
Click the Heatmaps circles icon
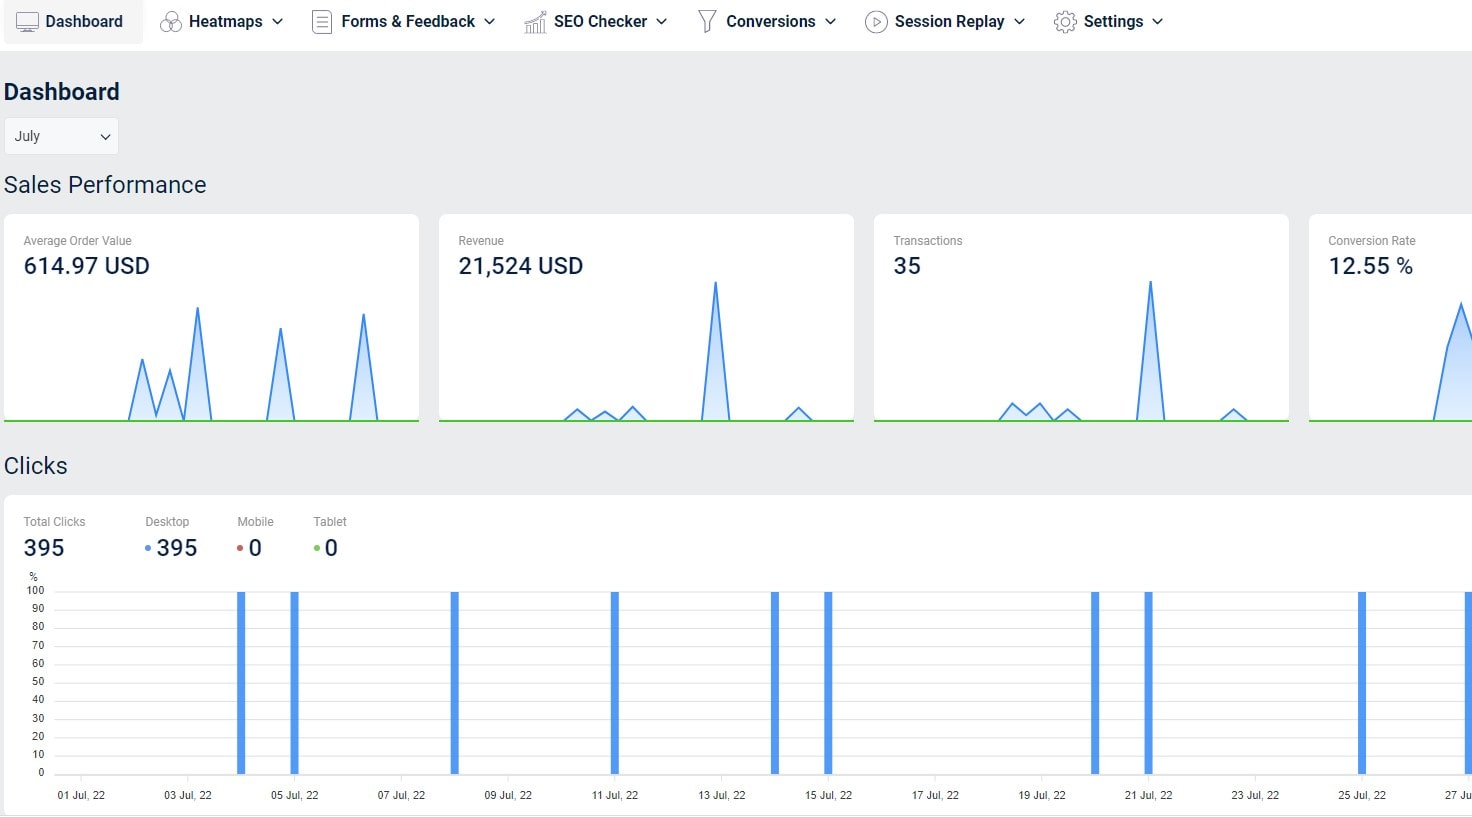click(x=171, y=22)
